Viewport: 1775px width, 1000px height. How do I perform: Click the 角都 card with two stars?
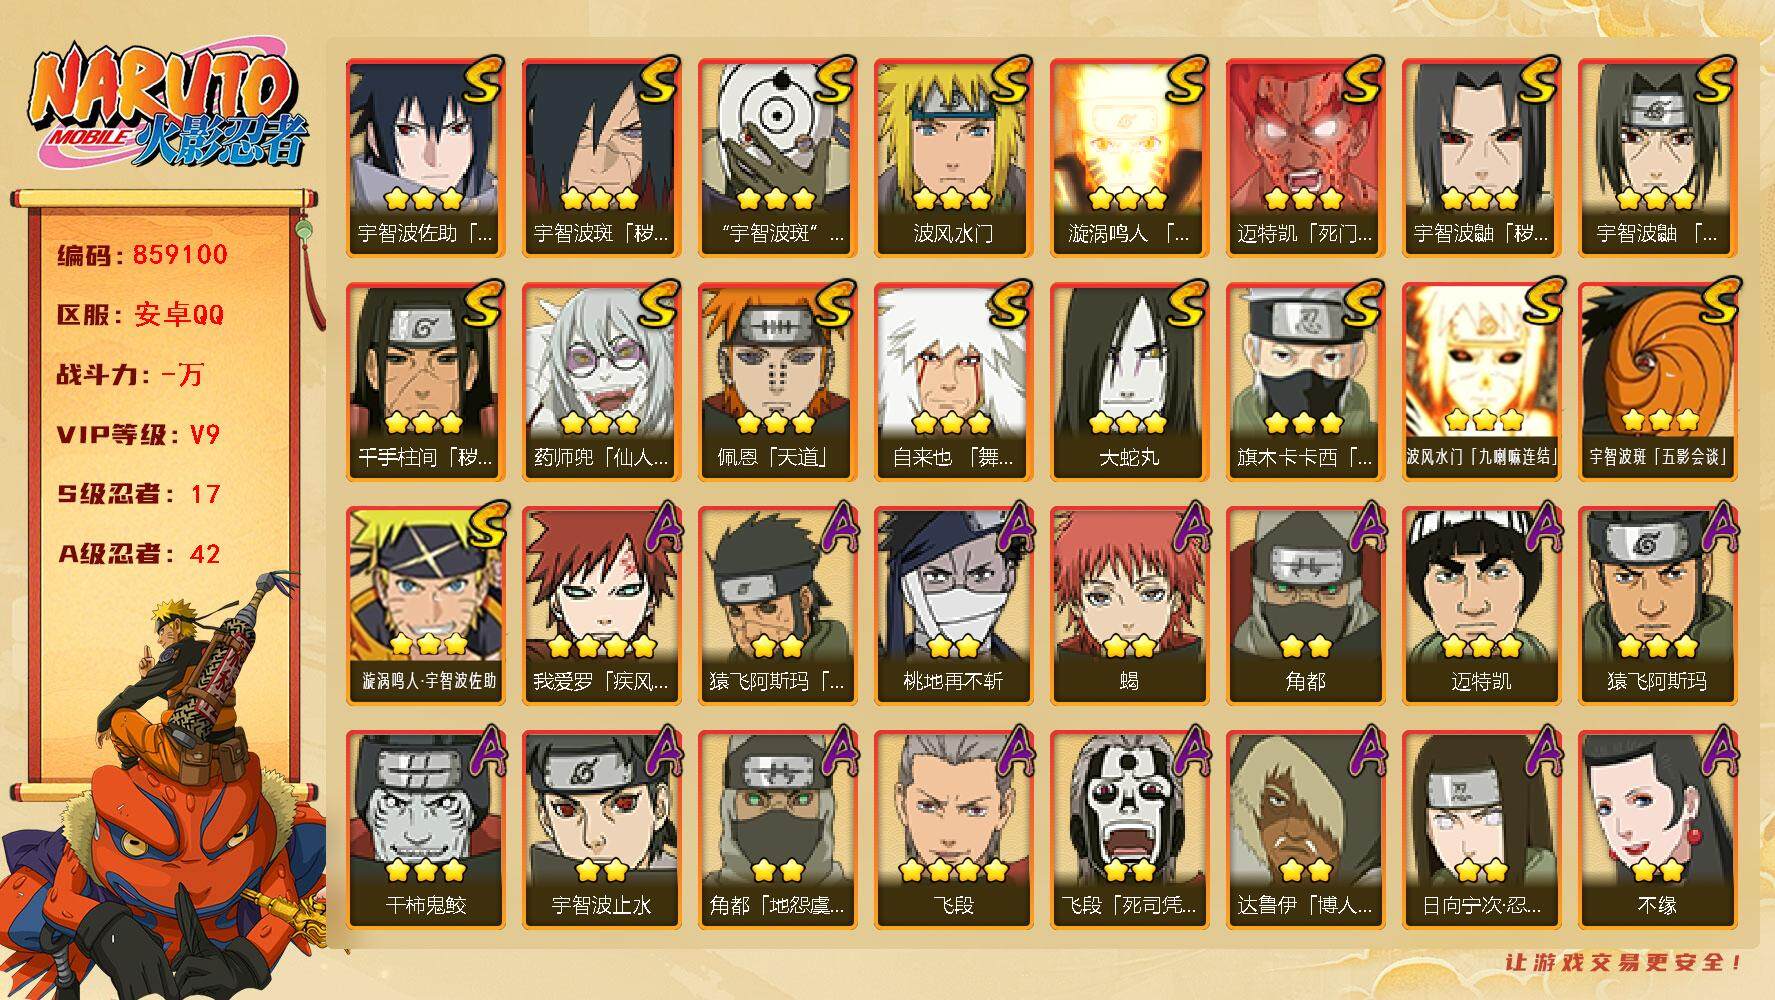pos(1304,606)
